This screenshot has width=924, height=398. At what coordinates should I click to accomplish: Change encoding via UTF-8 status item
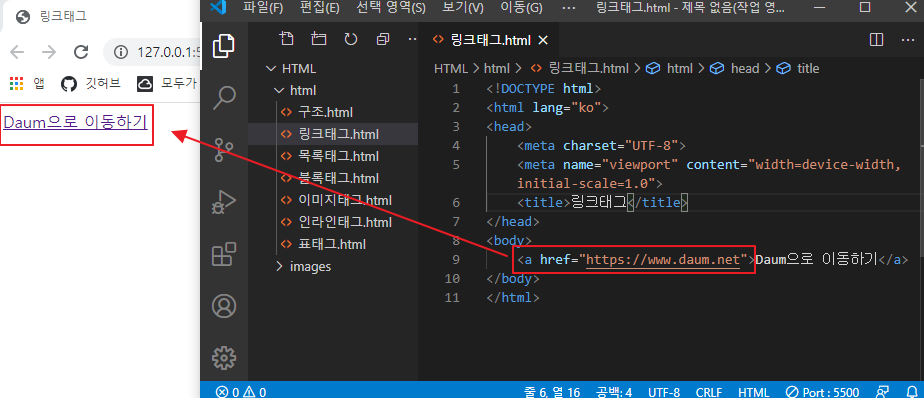(664, 392)
